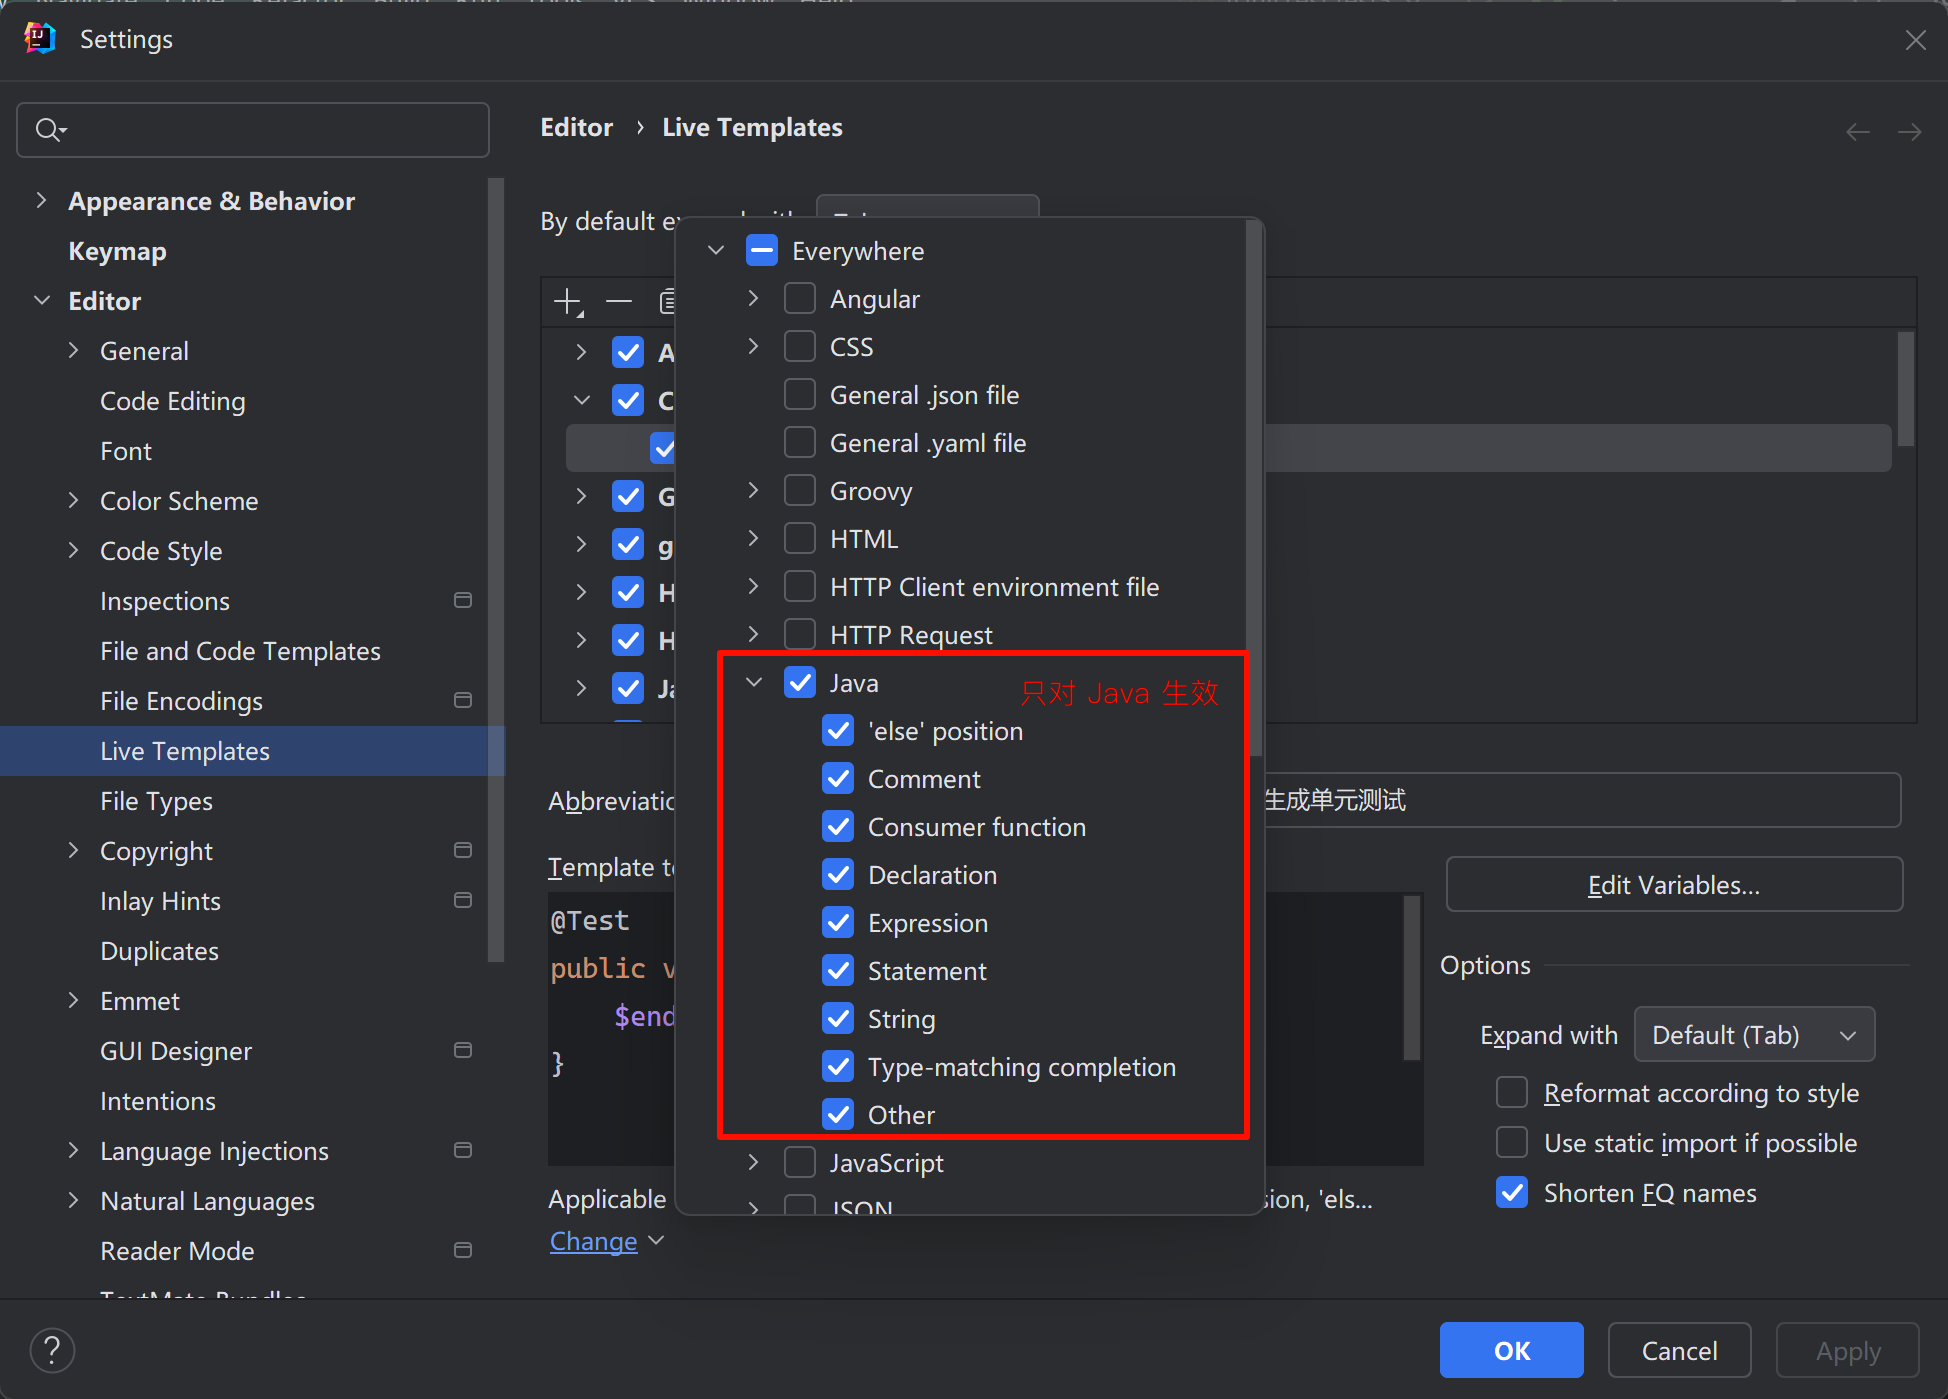Select Live Templates from Editor menu
Image resolution: width=1948 pixels, height=1399 pixels.
pyautogui.click(x=183, y=750)
